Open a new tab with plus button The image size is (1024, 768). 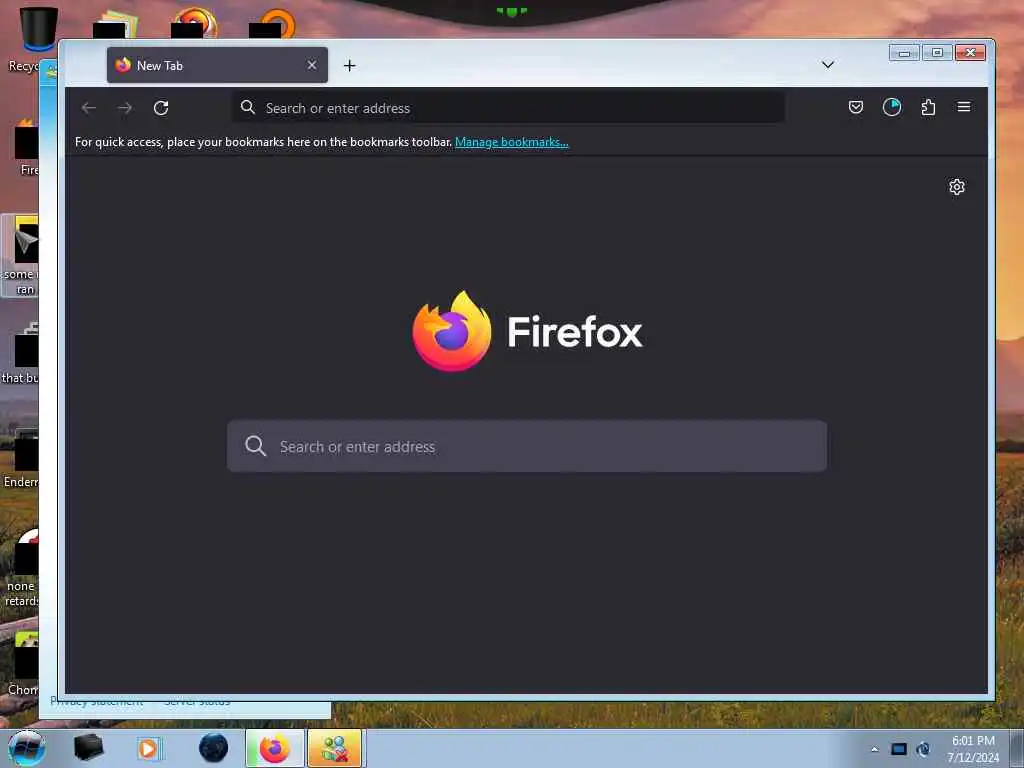click(x=349, y=65)
